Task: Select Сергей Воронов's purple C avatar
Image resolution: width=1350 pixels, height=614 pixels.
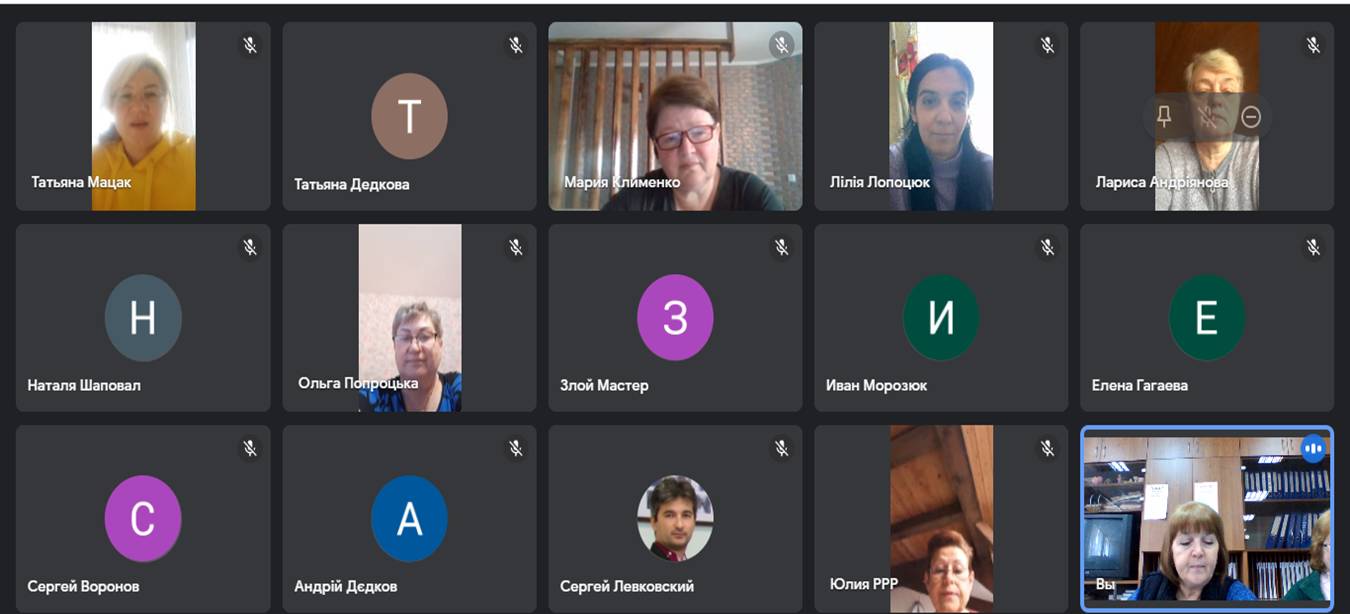Action: click(x=143, y=519)
